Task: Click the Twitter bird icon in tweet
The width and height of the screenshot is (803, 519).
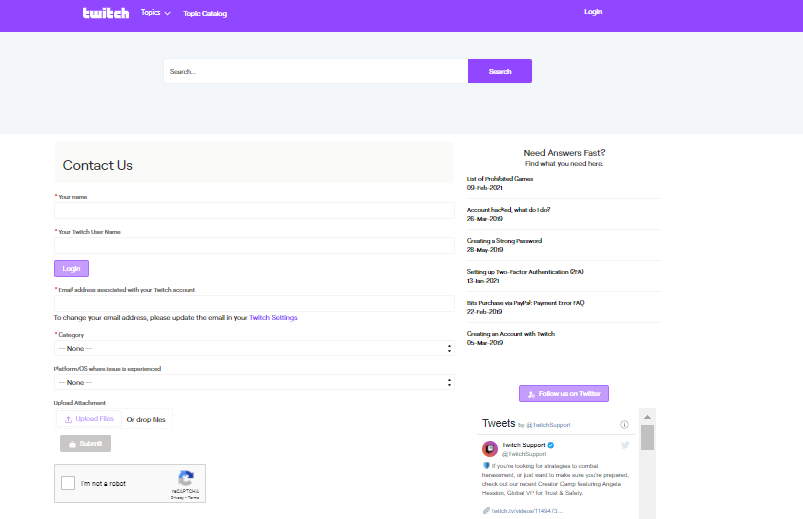Action: [625, 445]
